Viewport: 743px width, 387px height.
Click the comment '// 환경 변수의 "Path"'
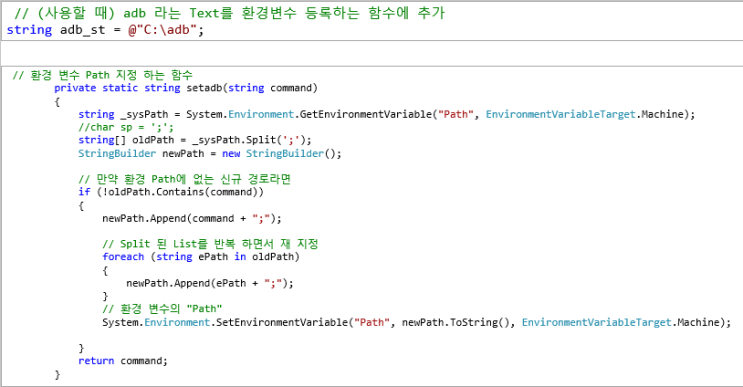[162, 309]
